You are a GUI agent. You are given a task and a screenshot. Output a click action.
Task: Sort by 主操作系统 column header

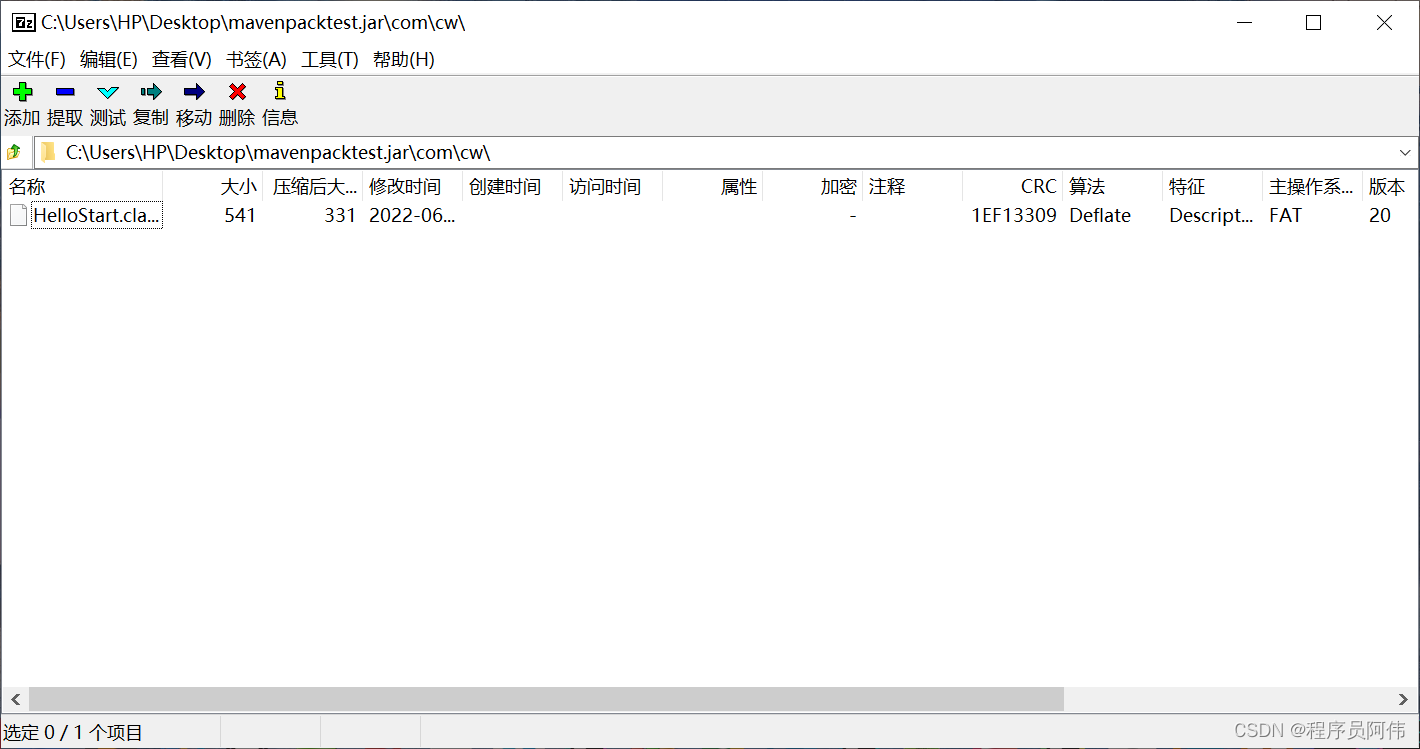[x=1313, y=187]
